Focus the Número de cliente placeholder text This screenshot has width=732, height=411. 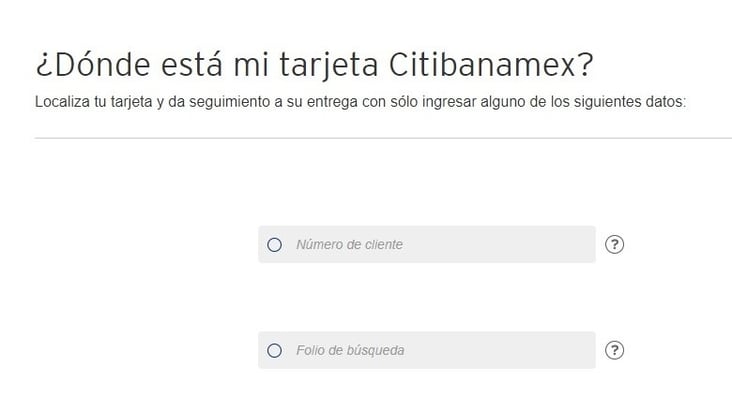(349, 244)
